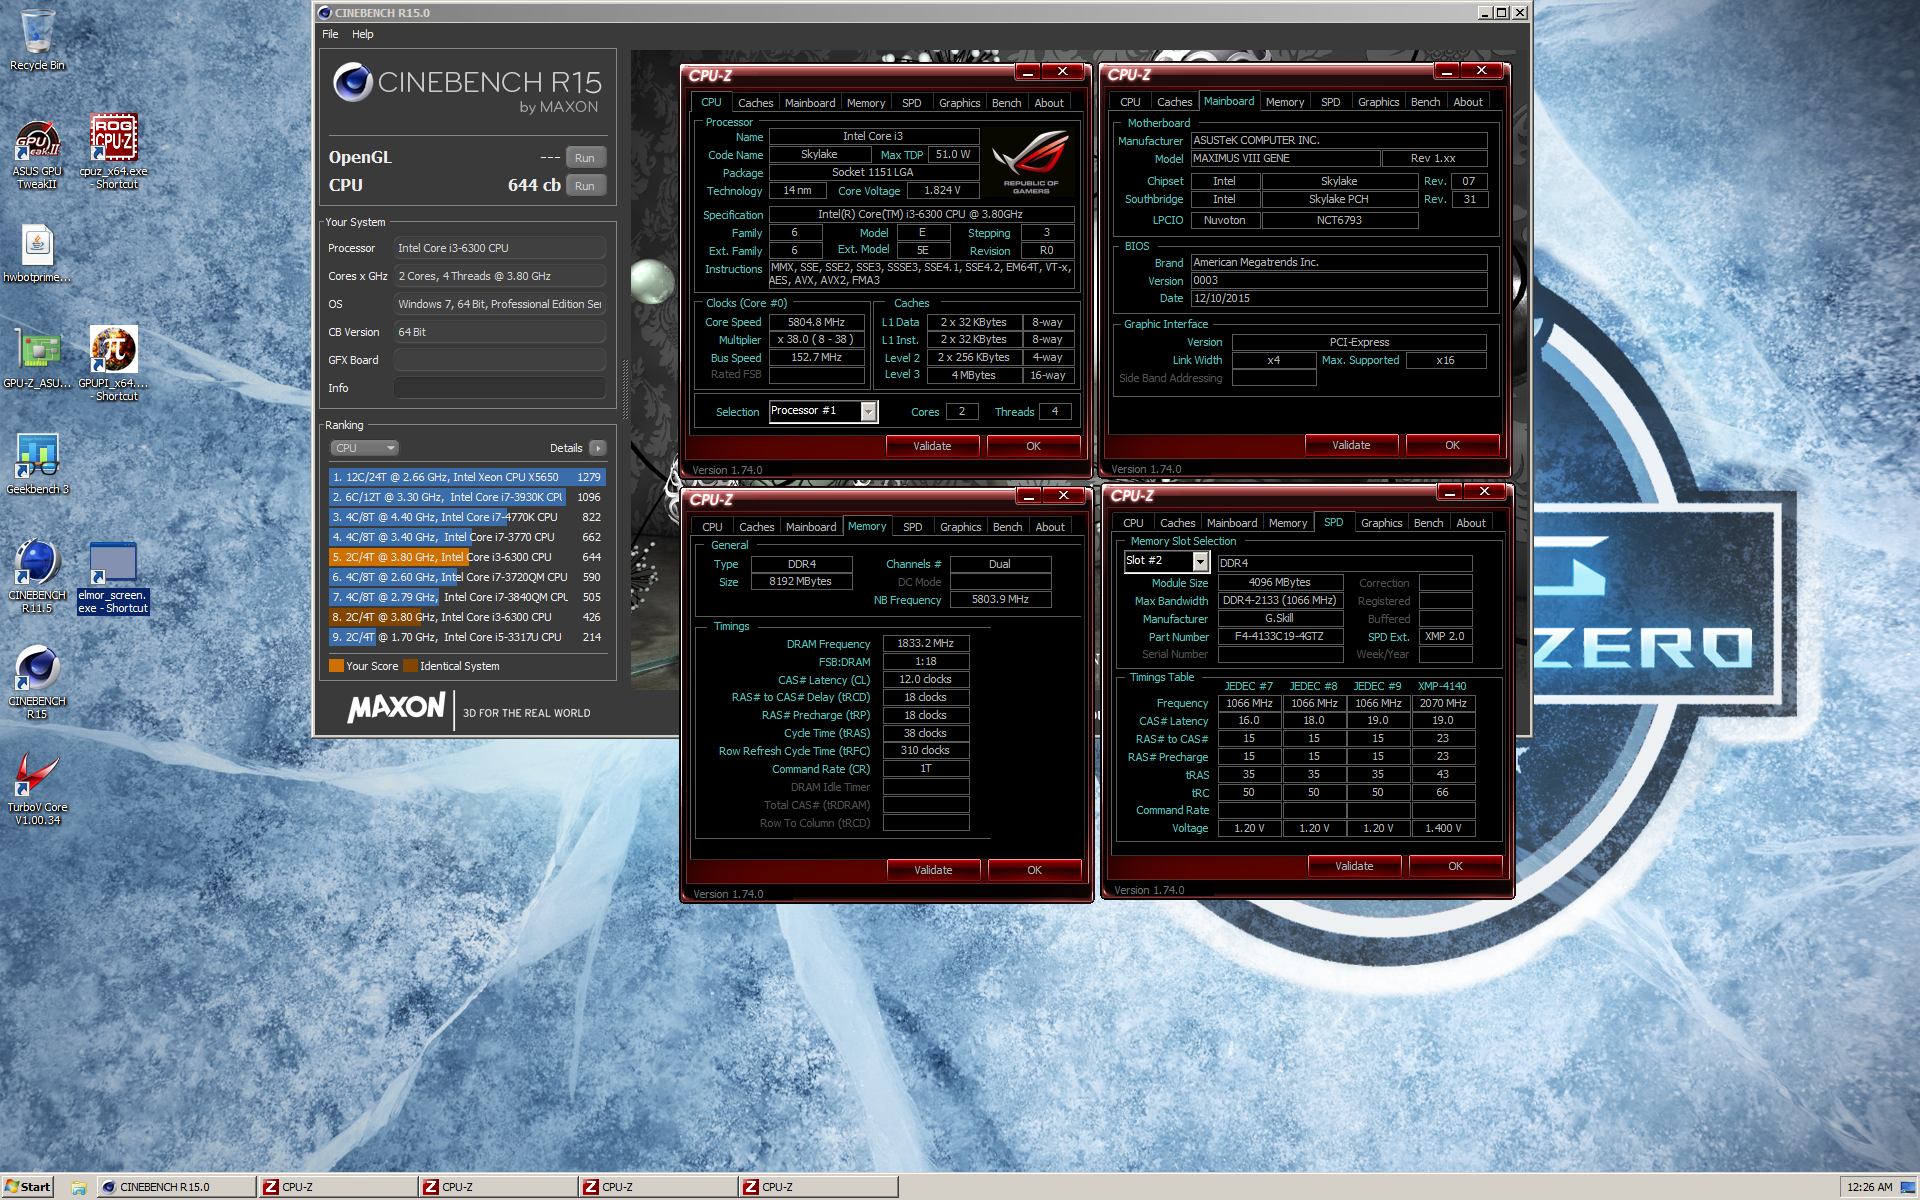The image size is (1920, 1200).
Task: Open the GPUPI x64 shortcut icon
Action: (x=114, y=364)
